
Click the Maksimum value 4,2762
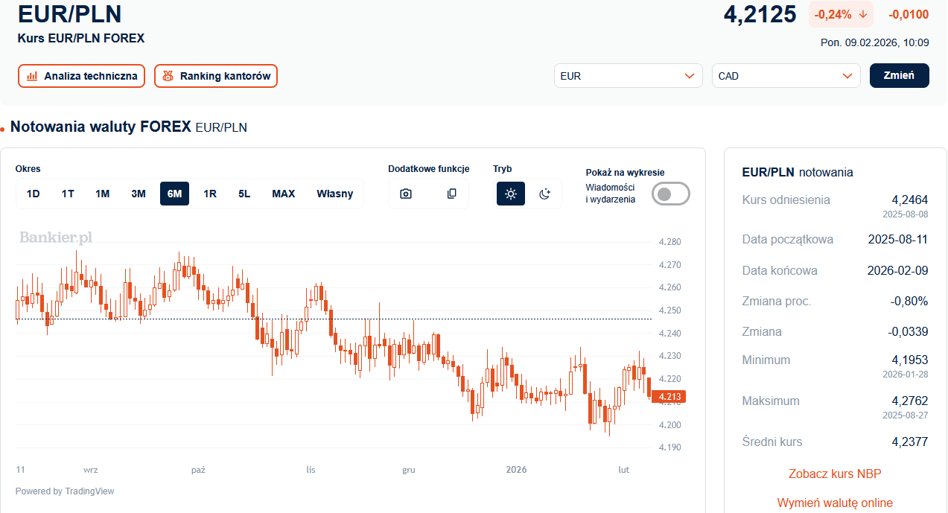tap(909, 401)
